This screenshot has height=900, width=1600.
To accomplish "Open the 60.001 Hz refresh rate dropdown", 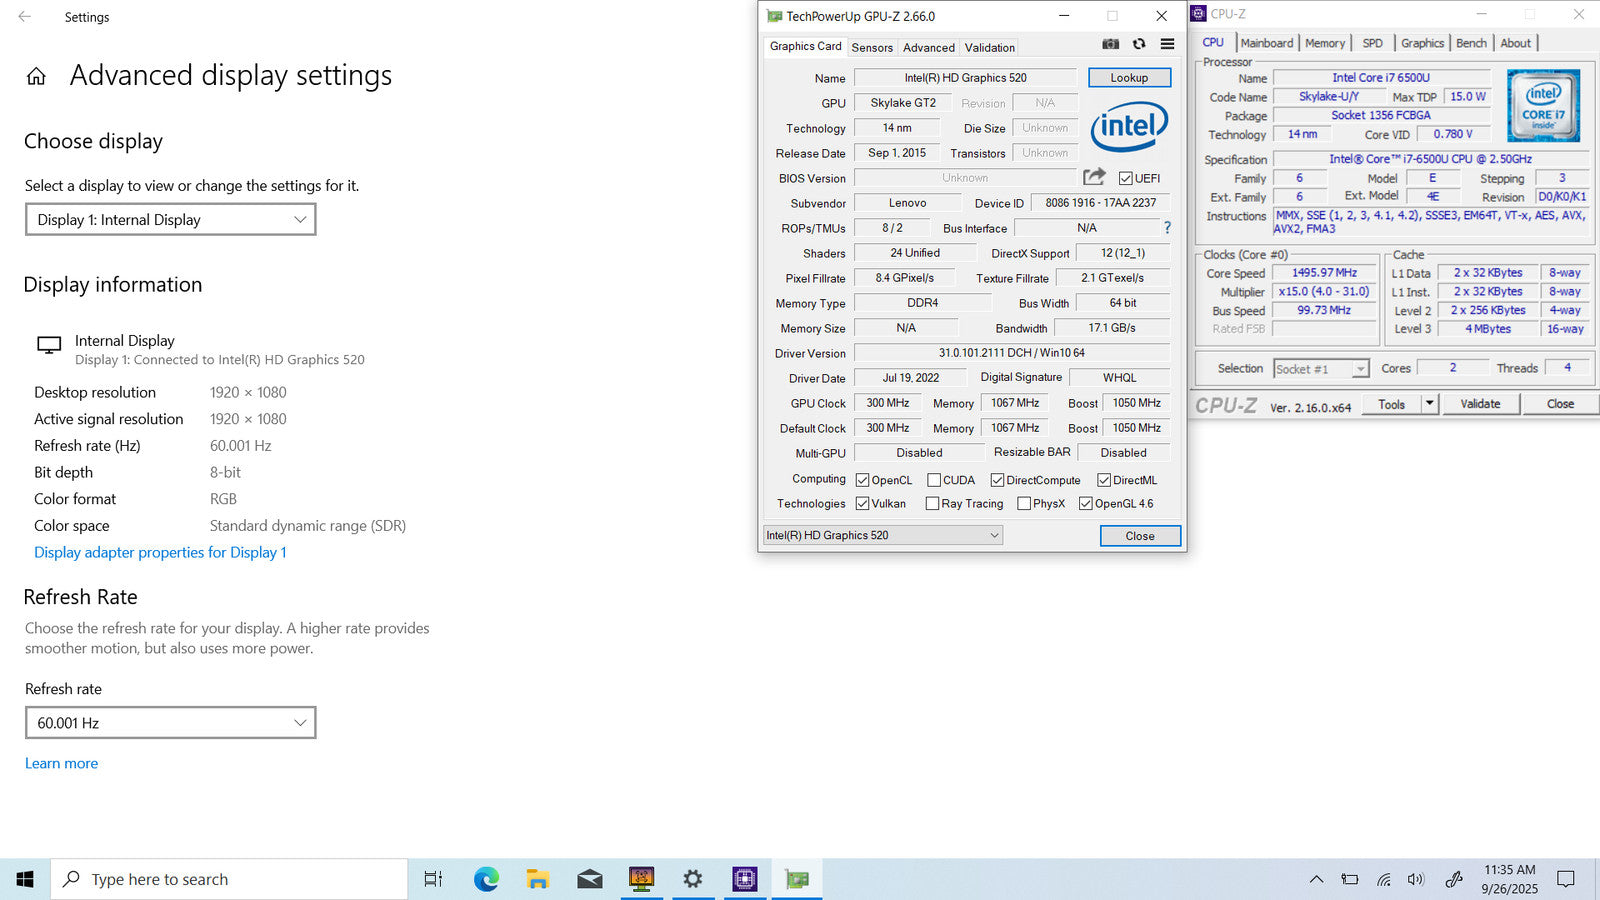I will (x=171, y=723).
